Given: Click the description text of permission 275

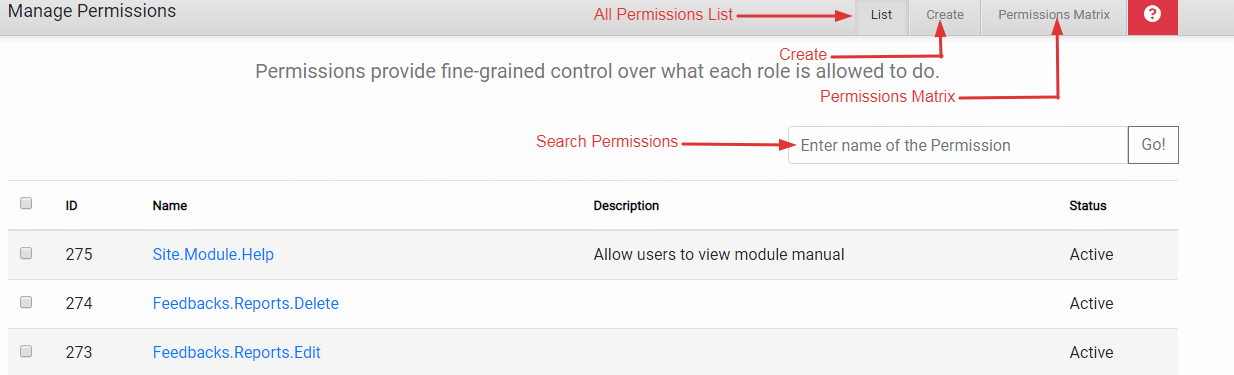Looking at the screenshot, I should [x=719, y=255].
